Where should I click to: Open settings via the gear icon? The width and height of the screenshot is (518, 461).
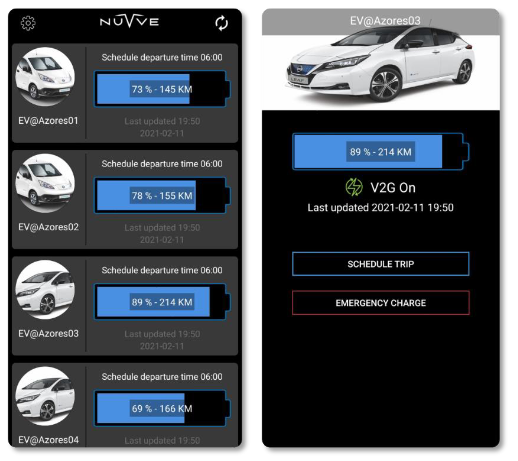(x=28, y=23)
